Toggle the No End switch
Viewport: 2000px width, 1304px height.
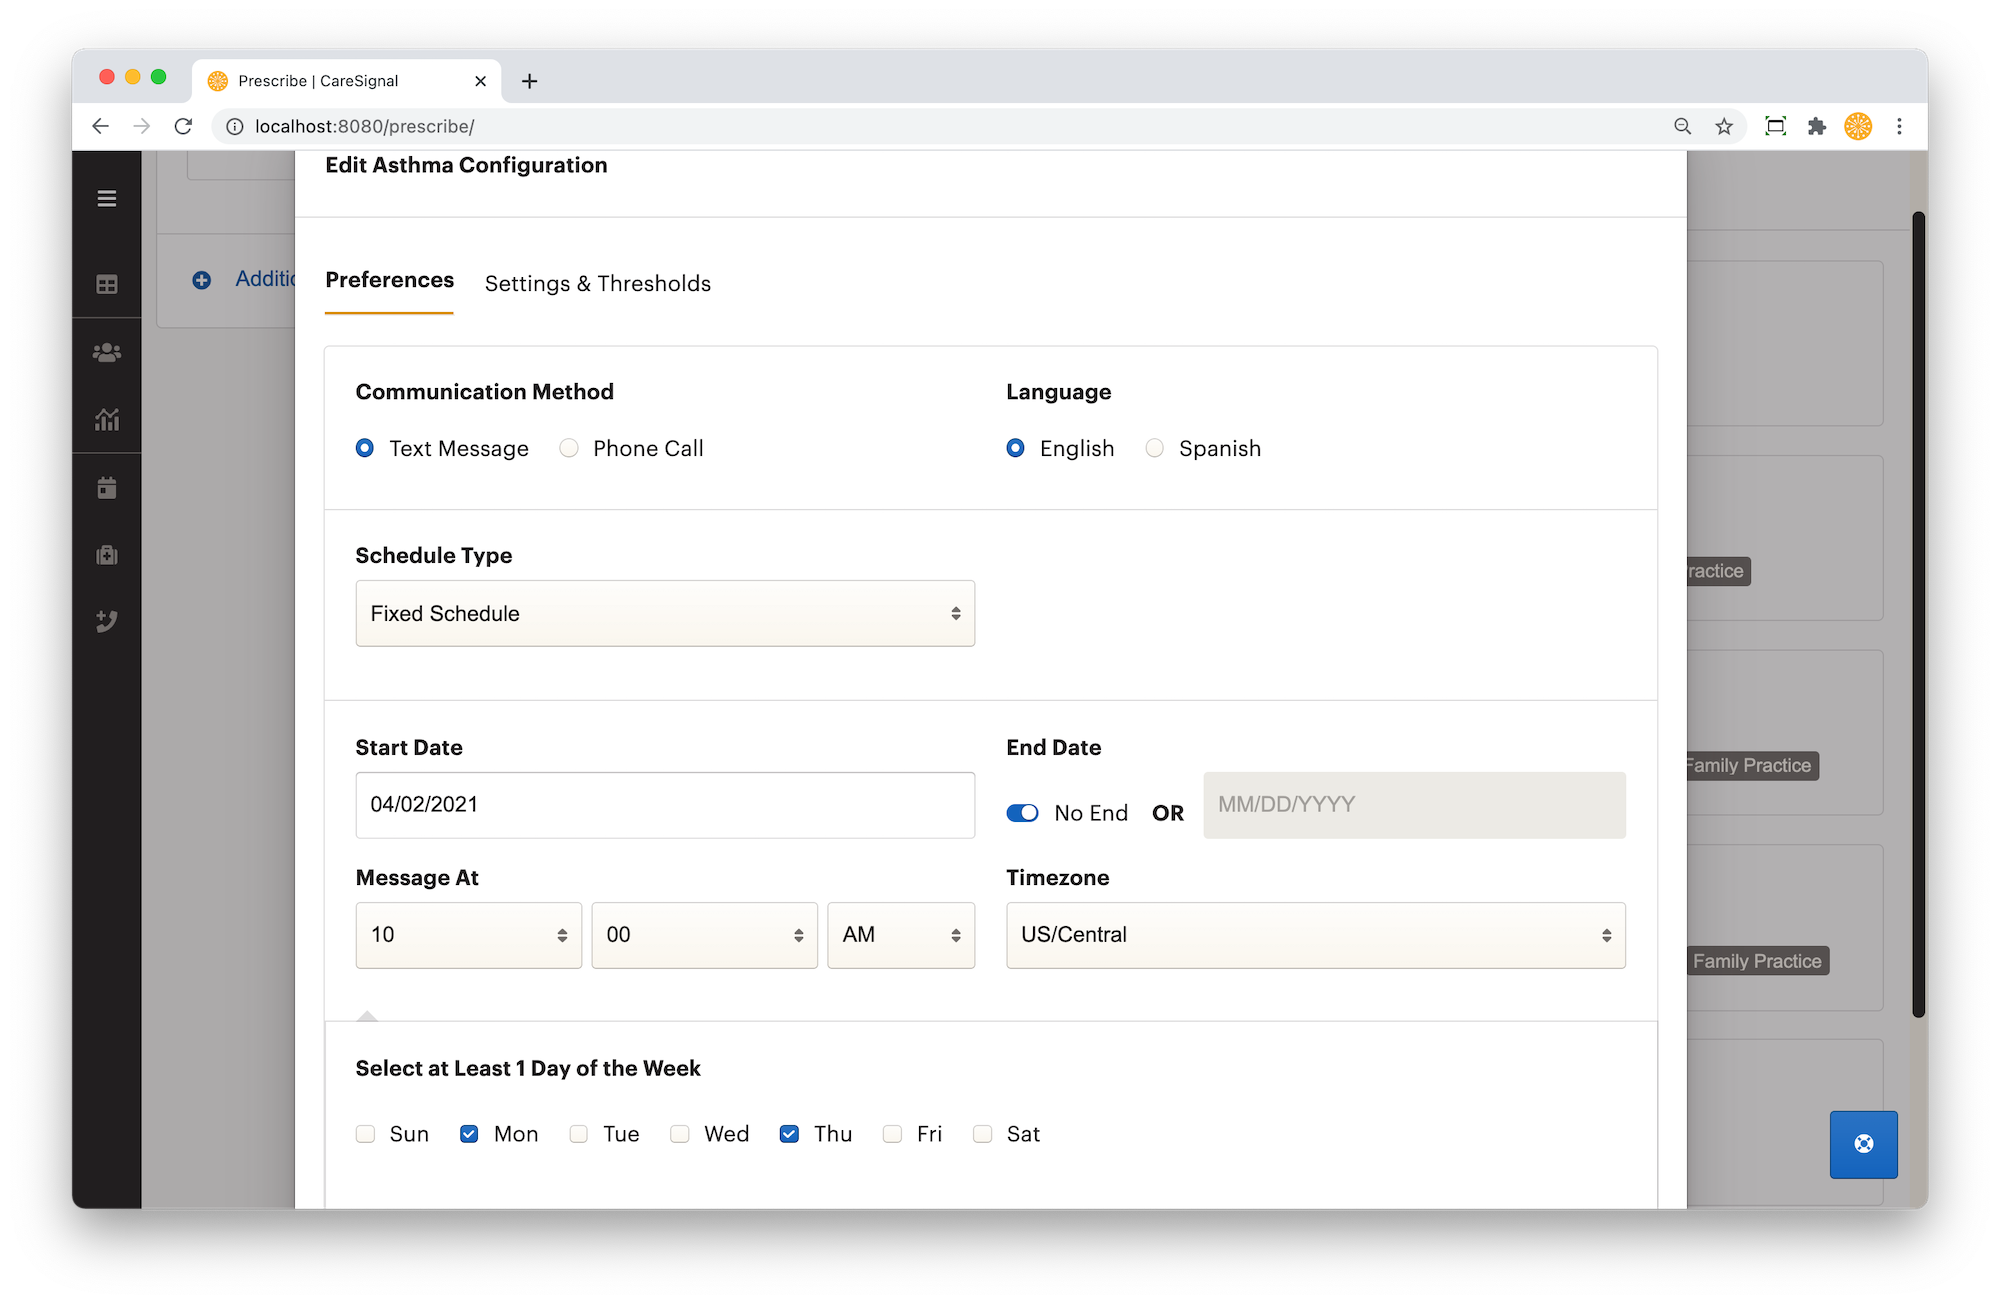coord(1022,813)
